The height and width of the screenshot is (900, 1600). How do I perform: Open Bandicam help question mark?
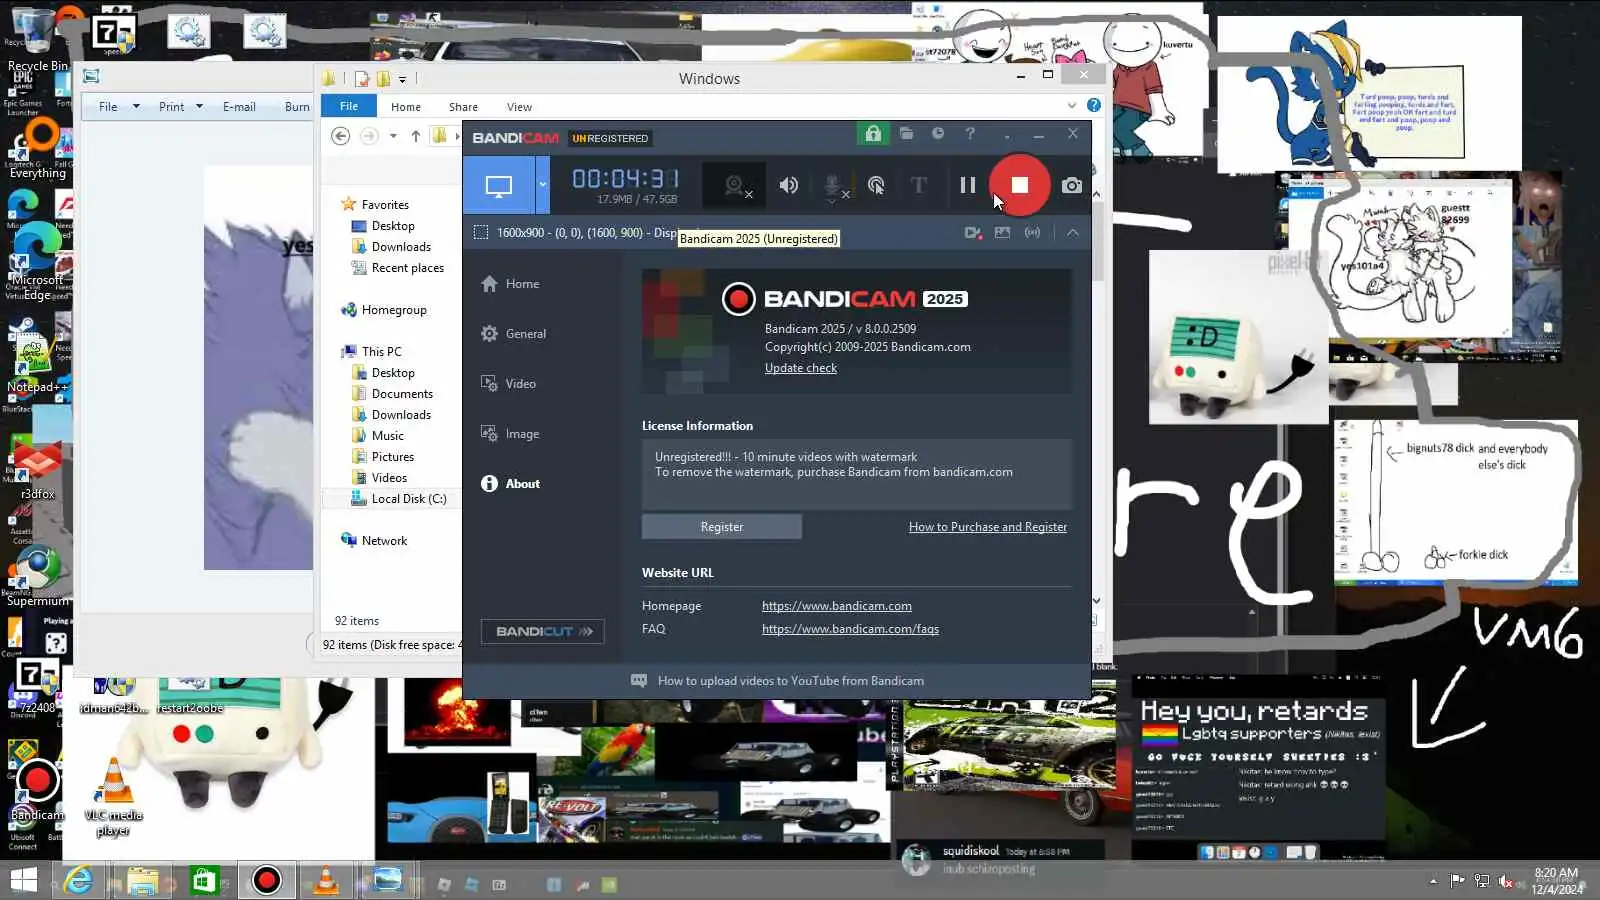970,133
